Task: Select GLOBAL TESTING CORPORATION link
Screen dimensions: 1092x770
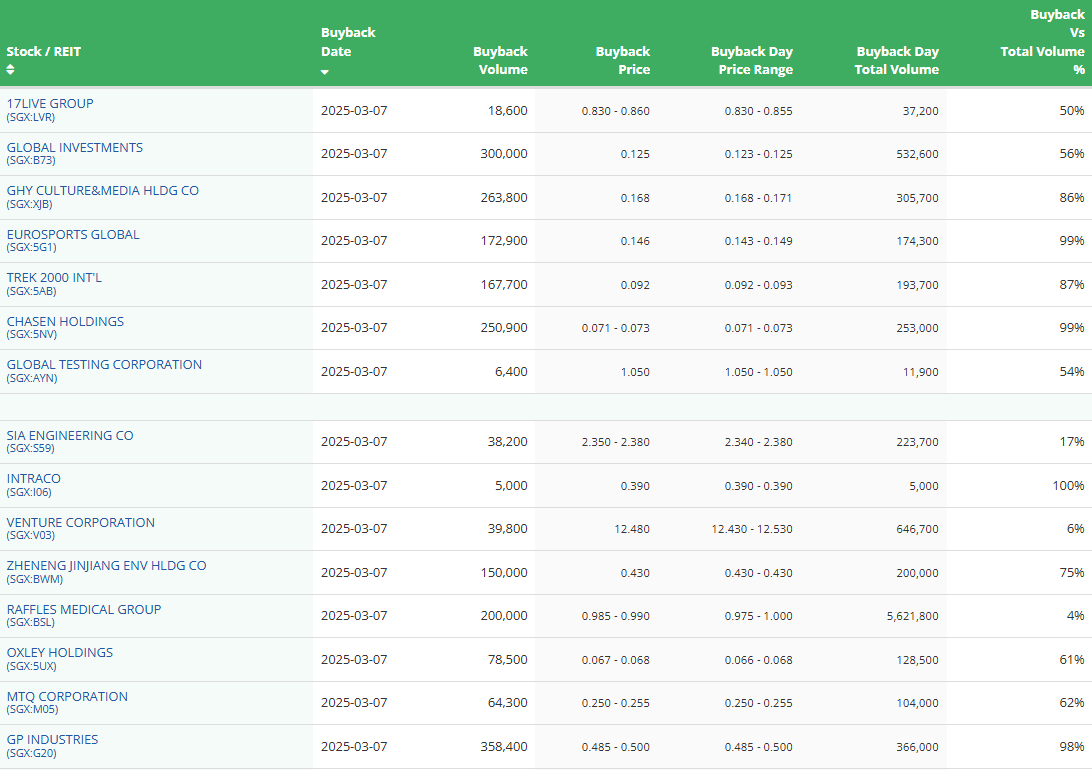Action: pyautogui.click(x=104, y=365)
